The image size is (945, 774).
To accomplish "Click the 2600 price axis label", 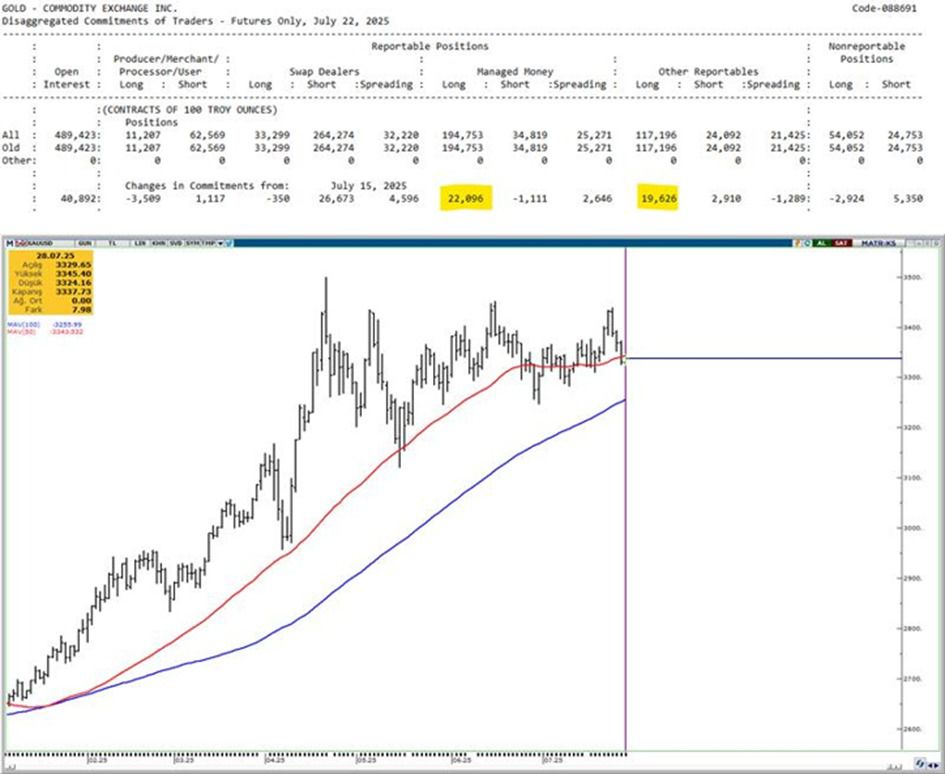I will [913, 729].
